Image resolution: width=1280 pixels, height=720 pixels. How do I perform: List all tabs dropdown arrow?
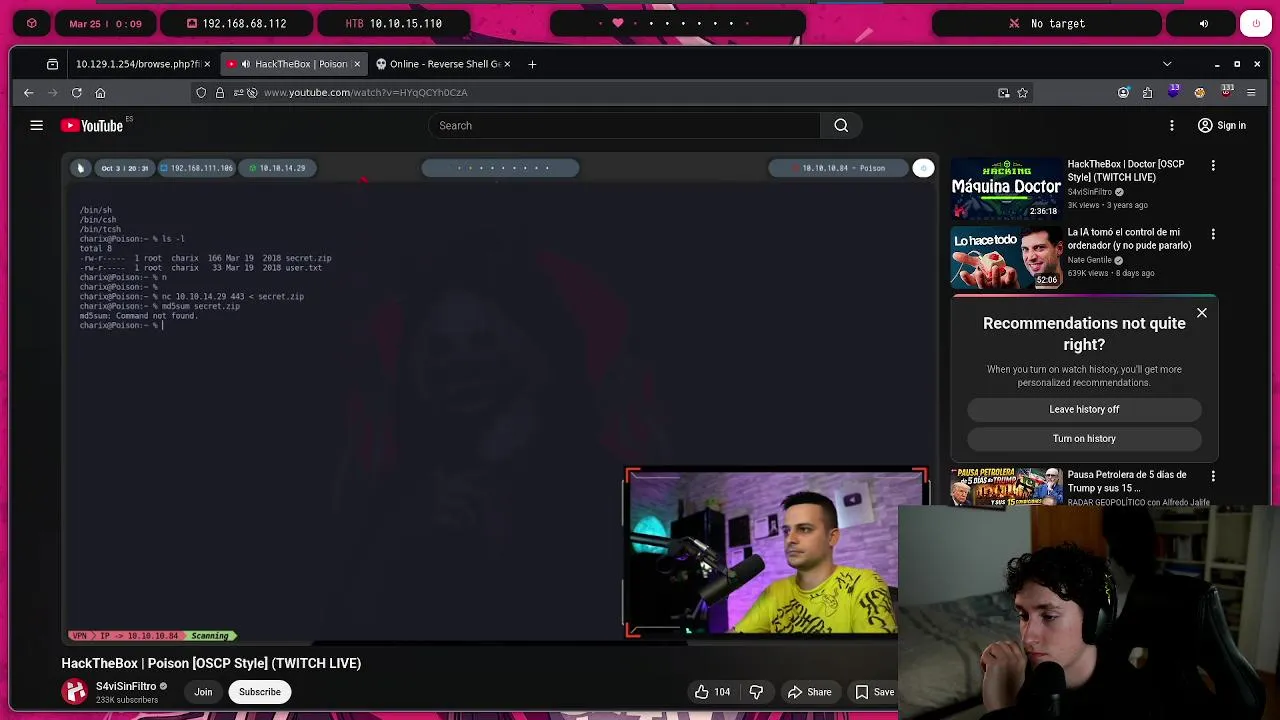1167,64
